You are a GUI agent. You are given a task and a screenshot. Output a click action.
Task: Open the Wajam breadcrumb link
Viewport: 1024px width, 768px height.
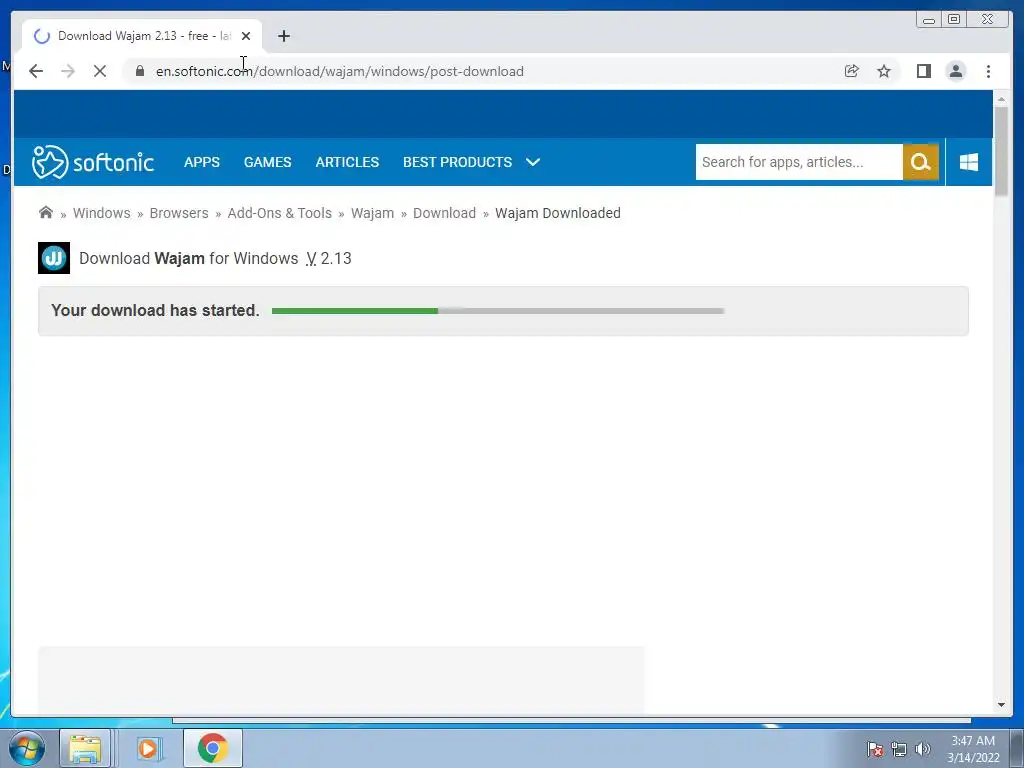pyautogui.click(x=372, y=213)
